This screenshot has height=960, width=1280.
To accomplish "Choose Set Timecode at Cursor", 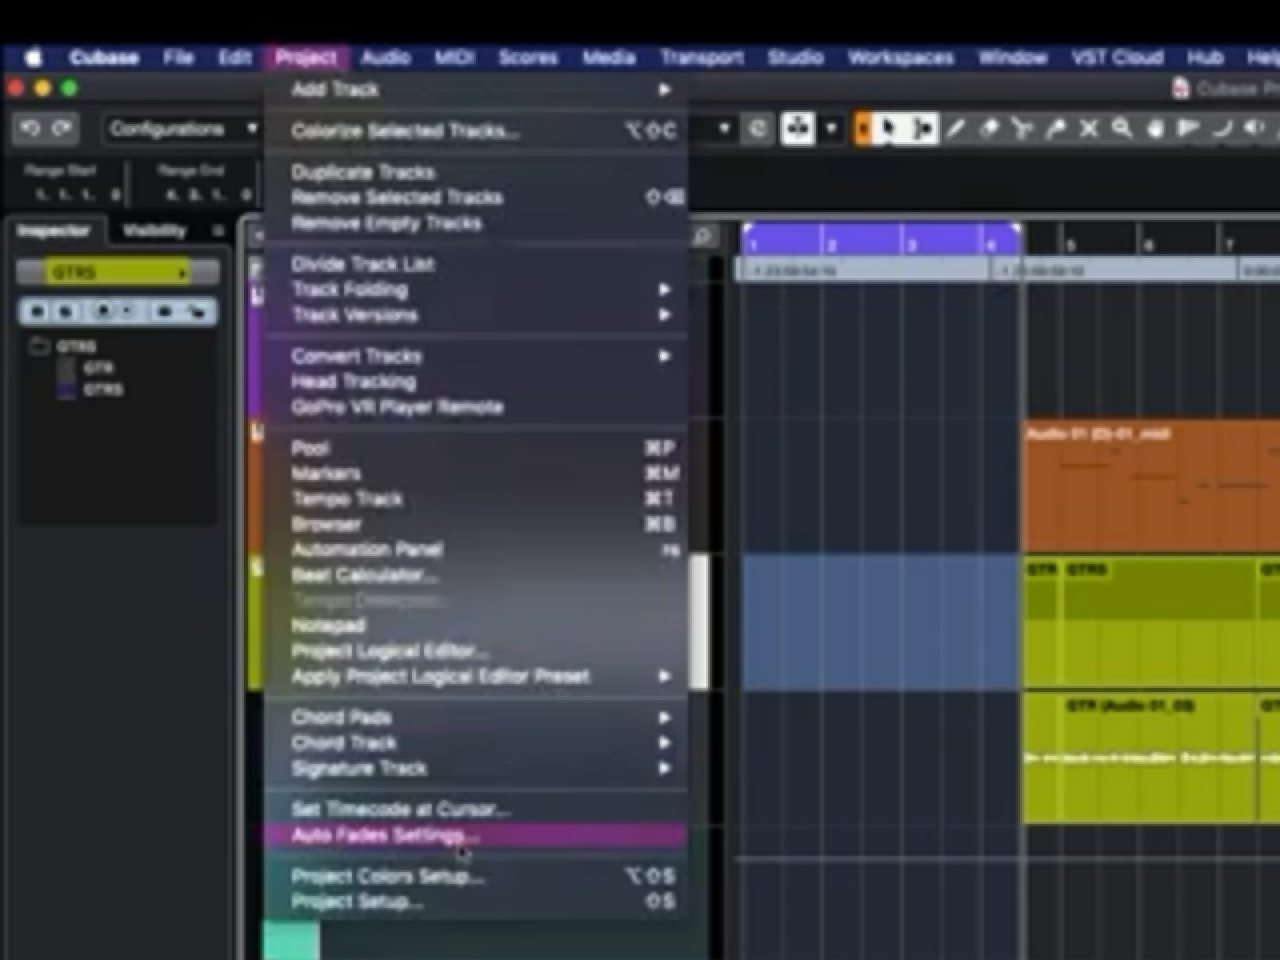I will pos(477,809).
